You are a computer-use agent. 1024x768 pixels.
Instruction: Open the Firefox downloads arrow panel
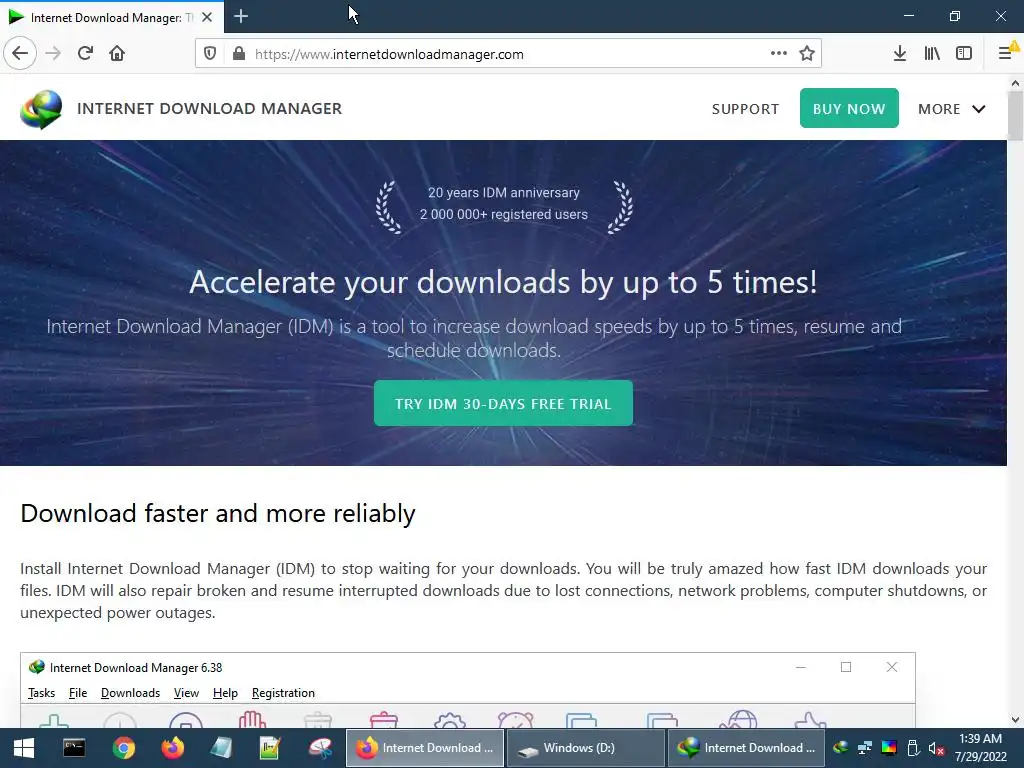[900, 54]
